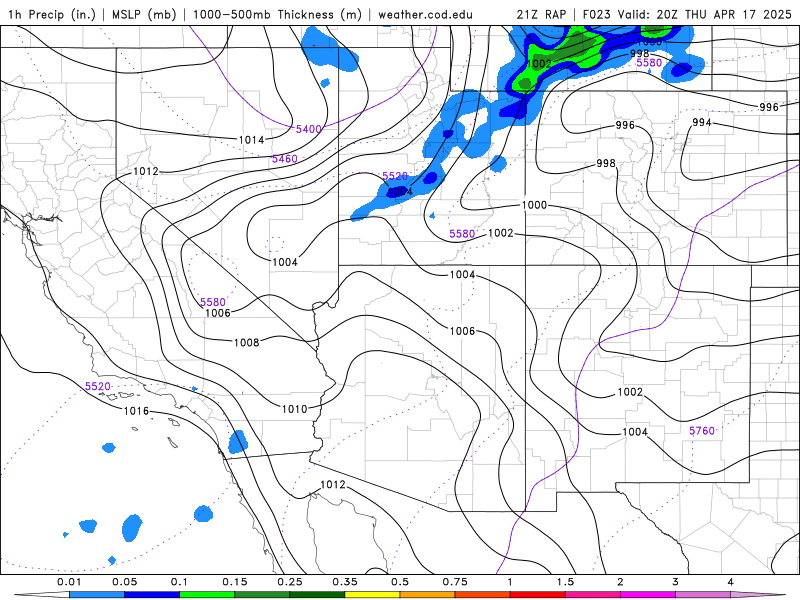The width and height of the screenshot is (800, 600).
Task: Select the yellow 0.35–0.5 legend color segment
Action: click(372, 595)
